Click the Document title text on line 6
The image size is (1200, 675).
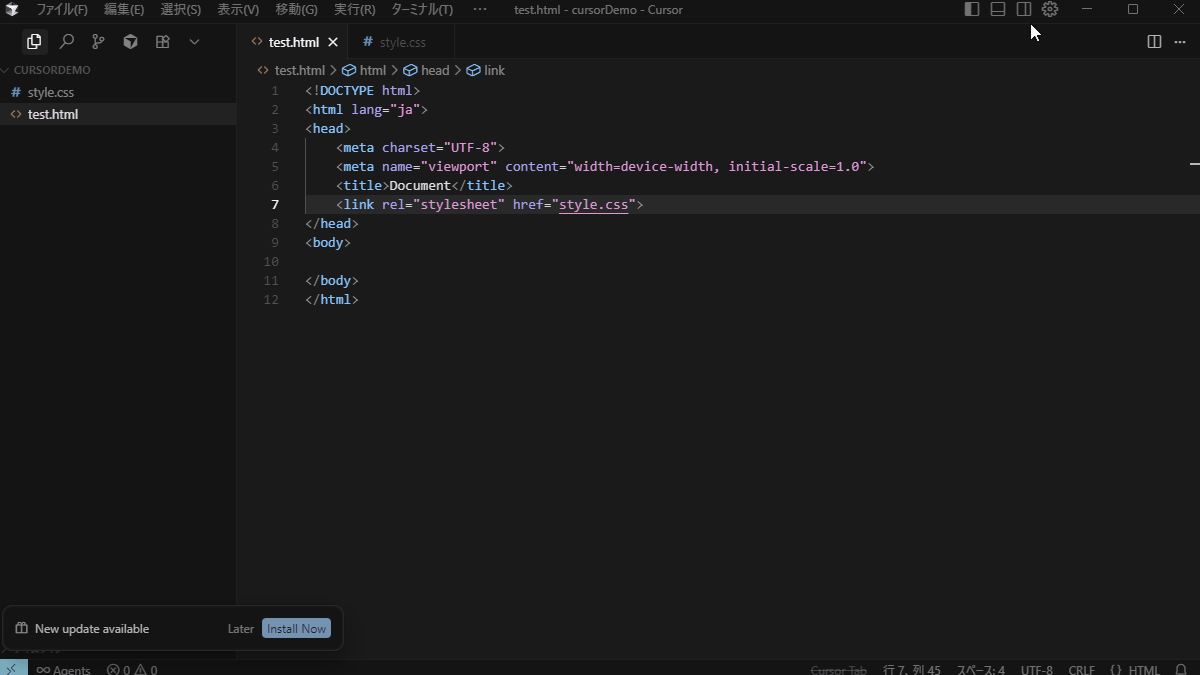pyautogui.click(x=420, y=186)
